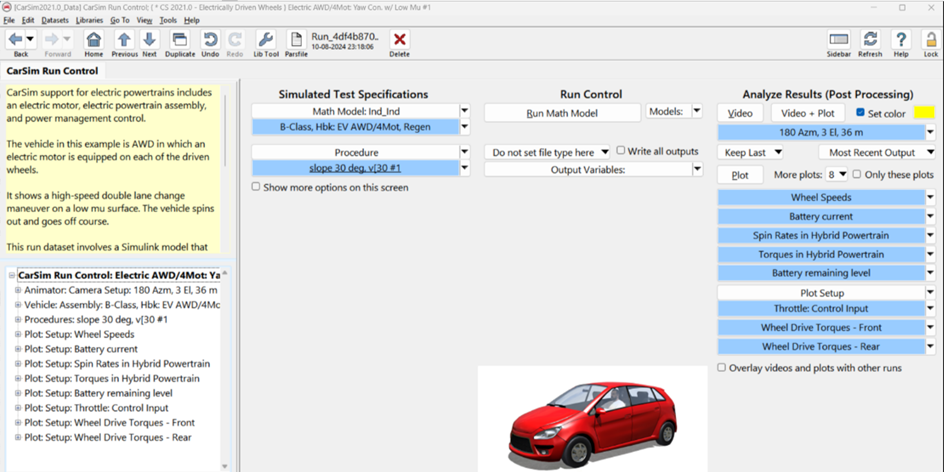The width and height of the screenshot is (944, 472).
Task: Open the Libraries menu
Action: point(90,20)
